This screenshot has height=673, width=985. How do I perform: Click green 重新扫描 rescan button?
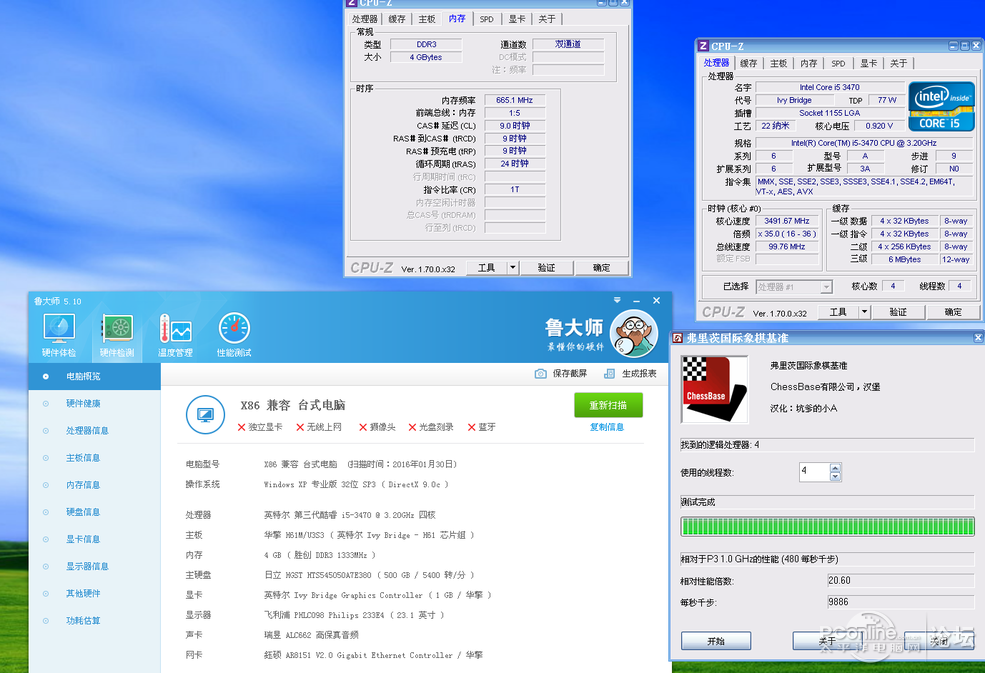[x=608, y=405]
